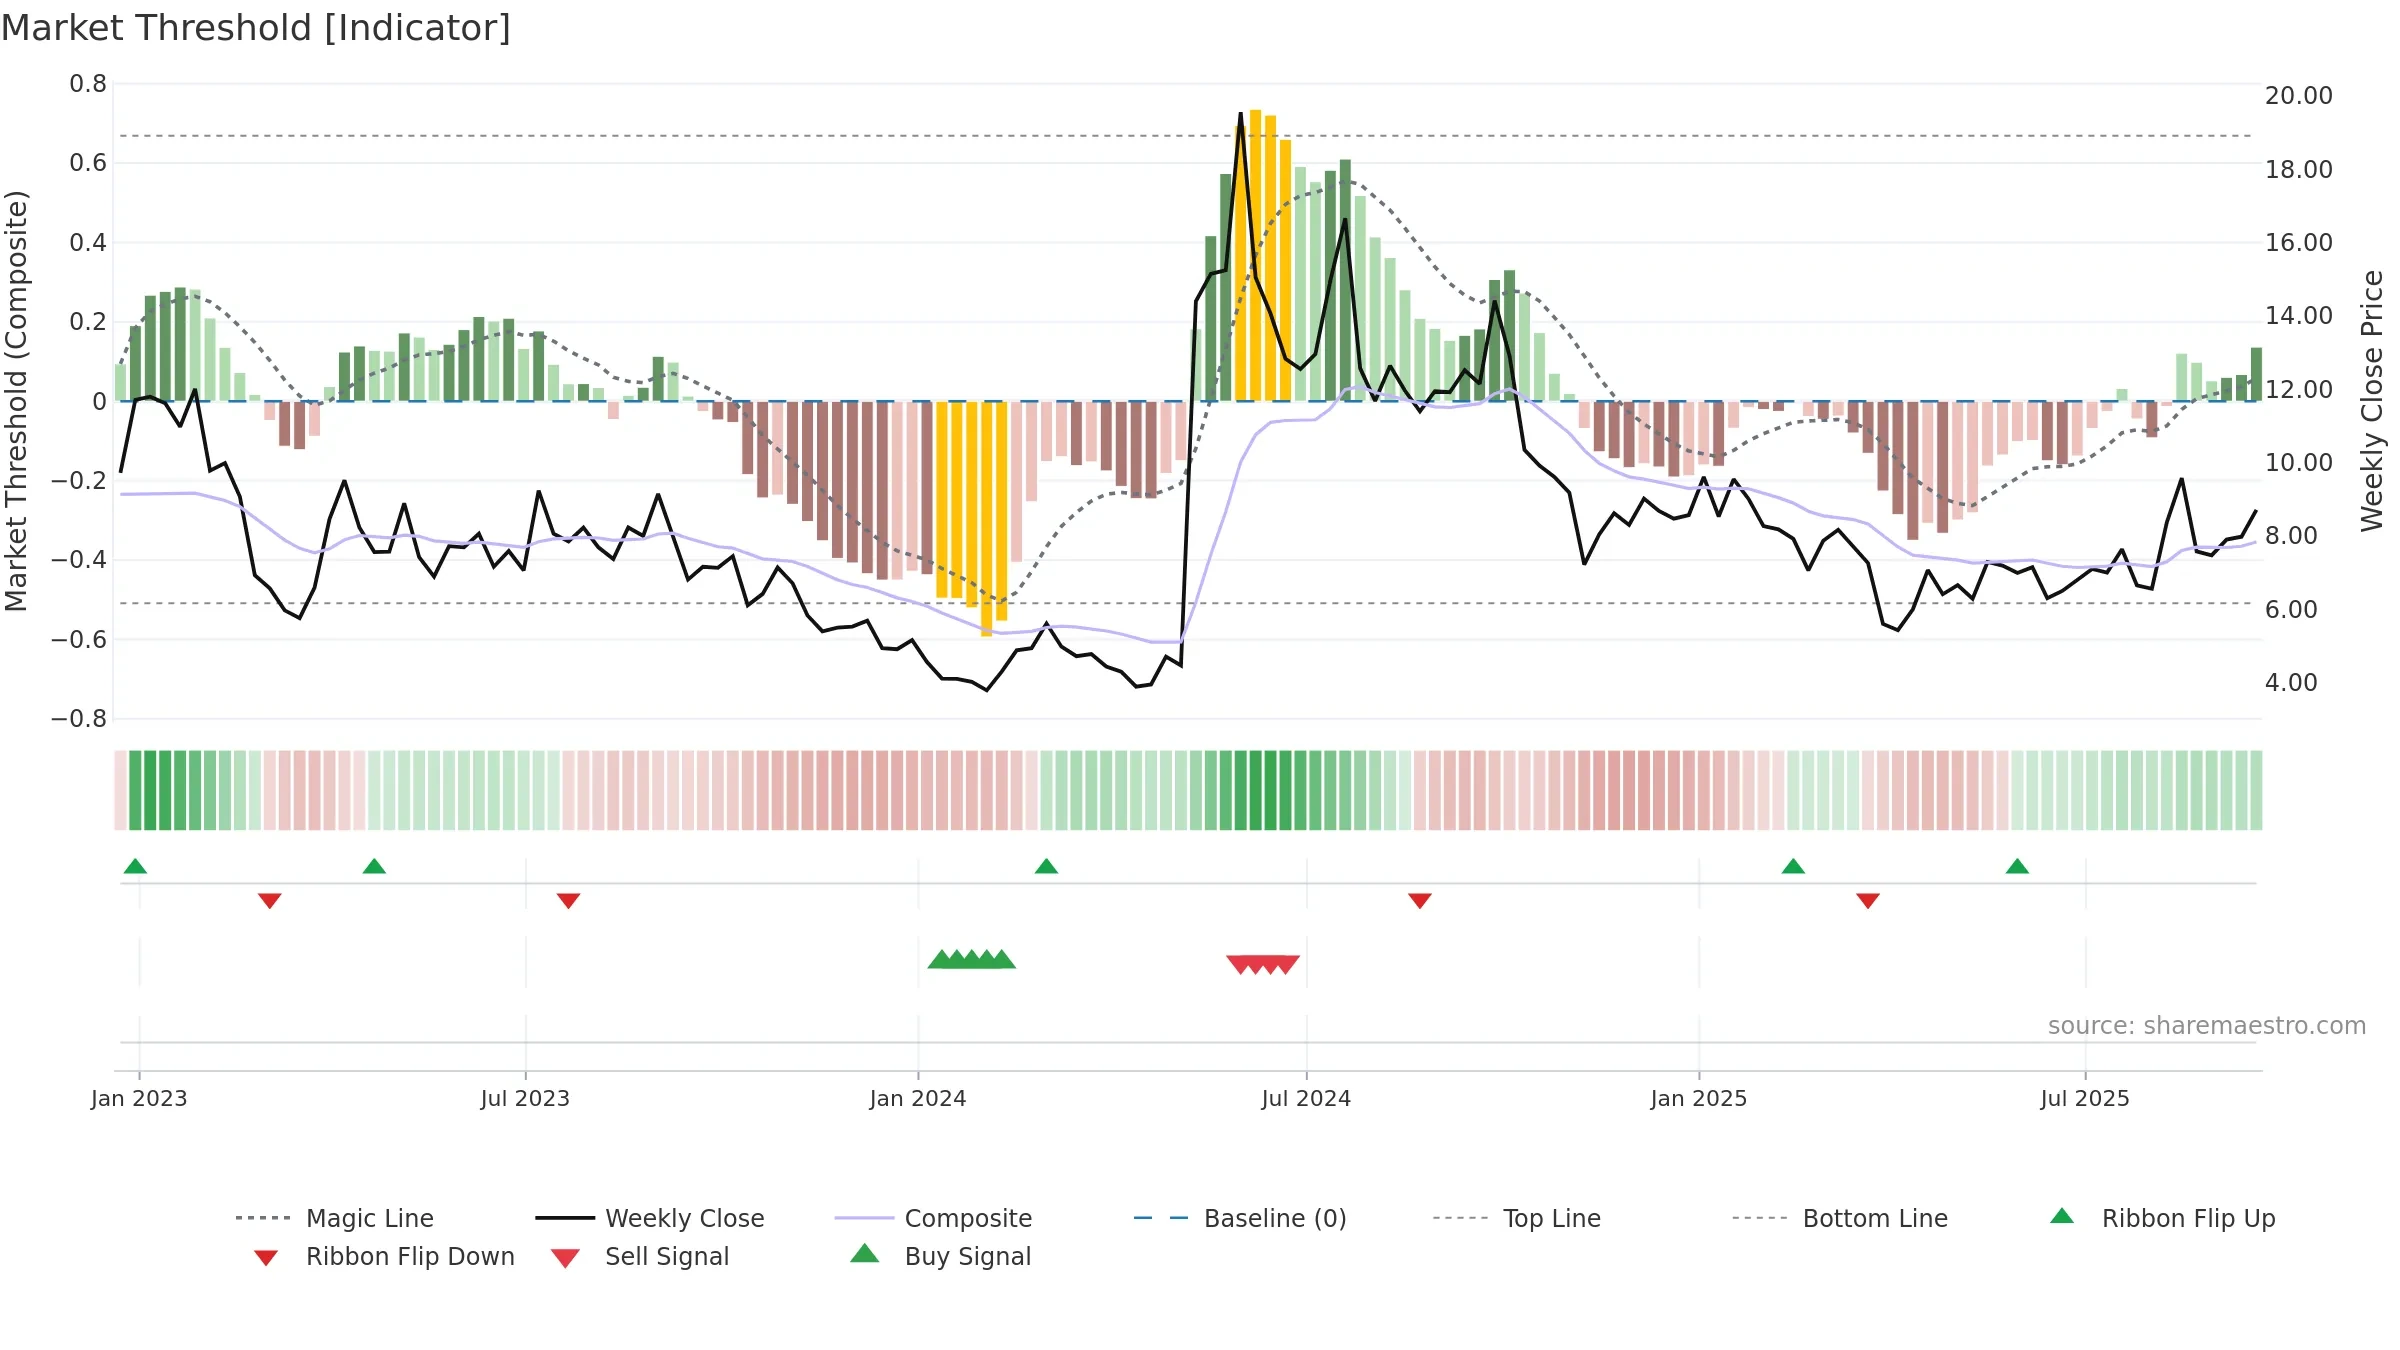
Task: Click the cluster of green buy signal markers
Action: [972, 959]
